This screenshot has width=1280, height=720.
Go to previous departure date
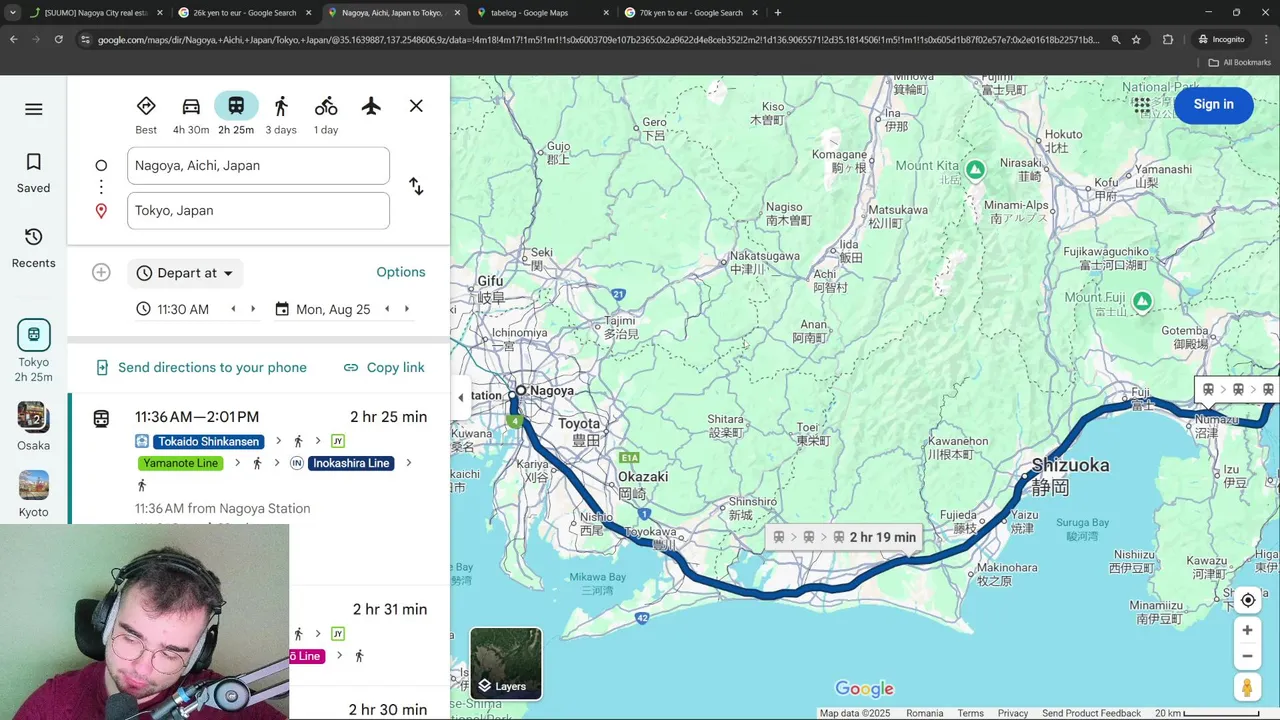pos(387,309)
